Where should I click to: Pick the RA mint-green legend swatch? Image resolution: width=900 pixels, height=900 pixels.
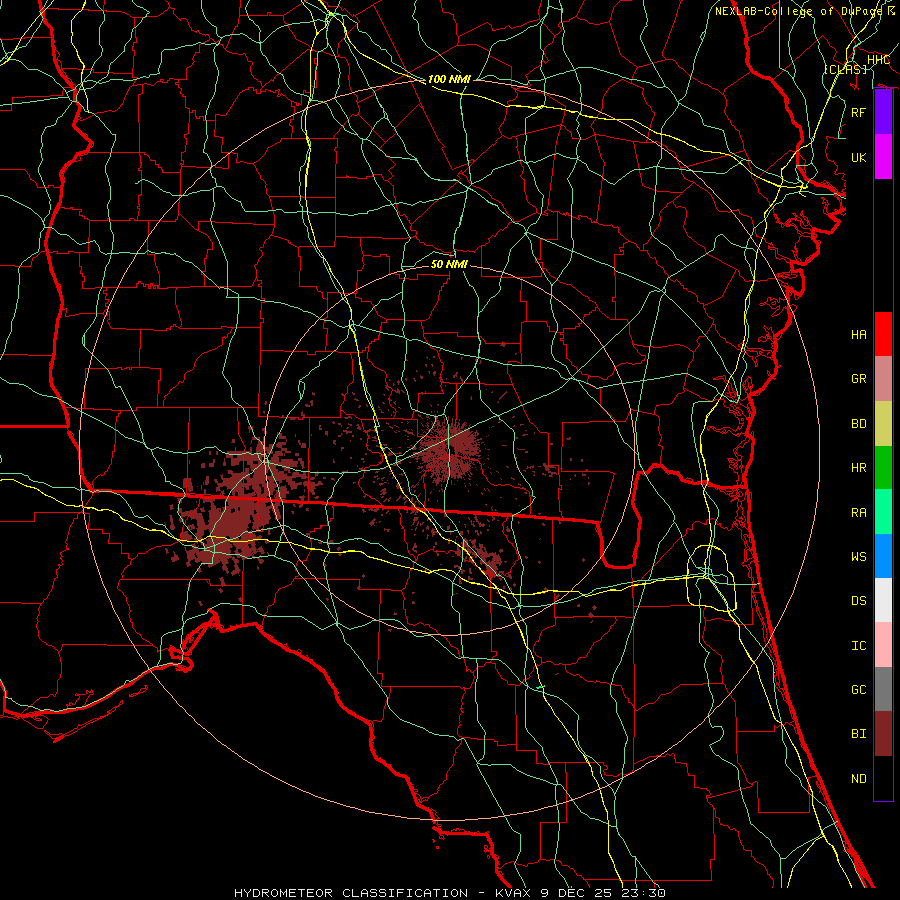883,512
